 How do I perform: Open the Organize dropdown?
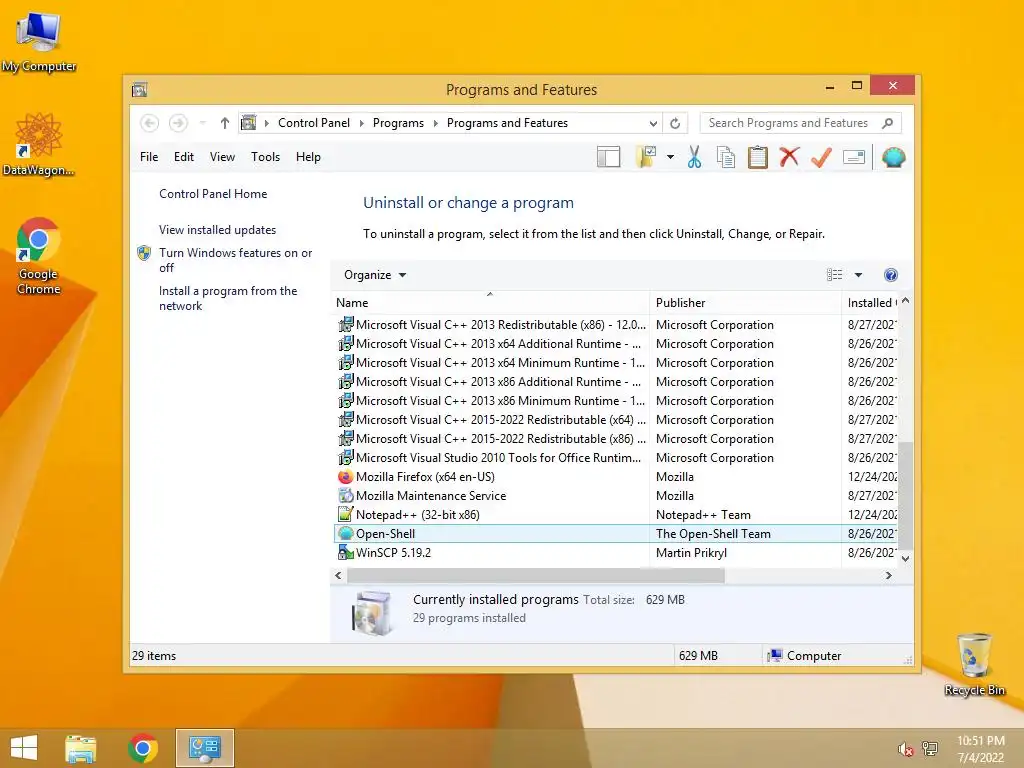(x=375, y=275)
